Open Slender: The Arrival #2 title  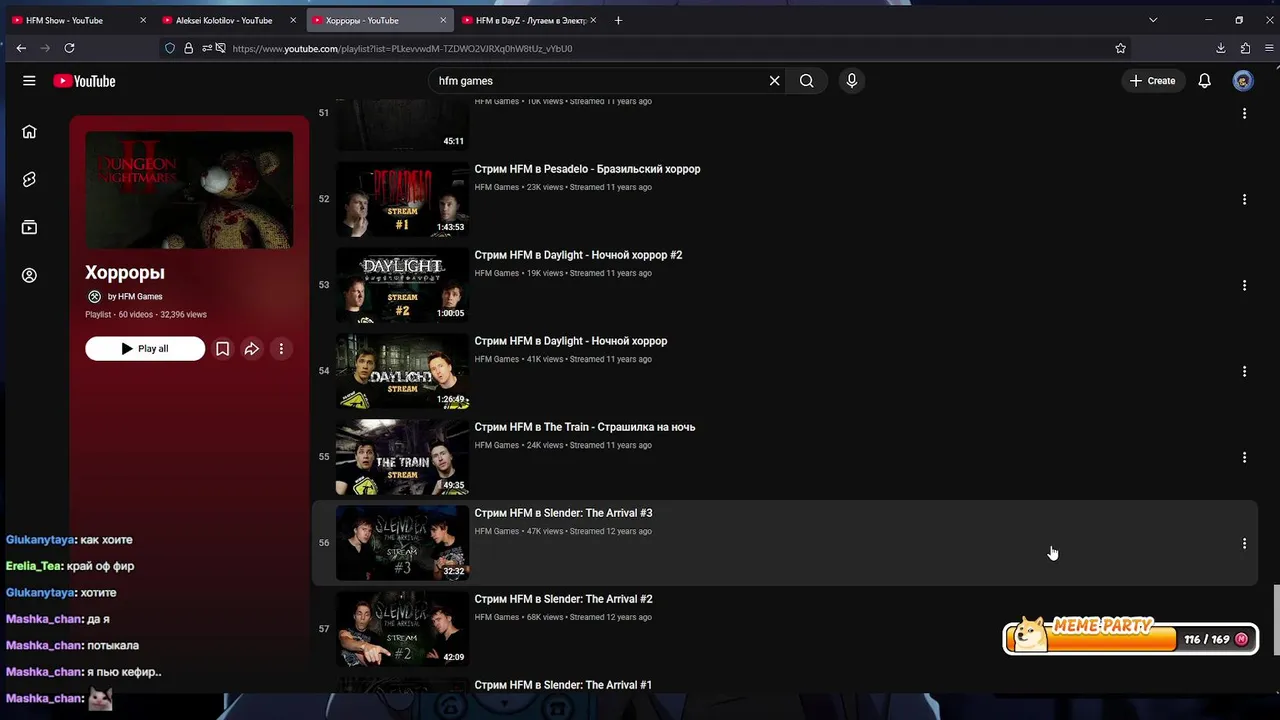click(563, 599)
